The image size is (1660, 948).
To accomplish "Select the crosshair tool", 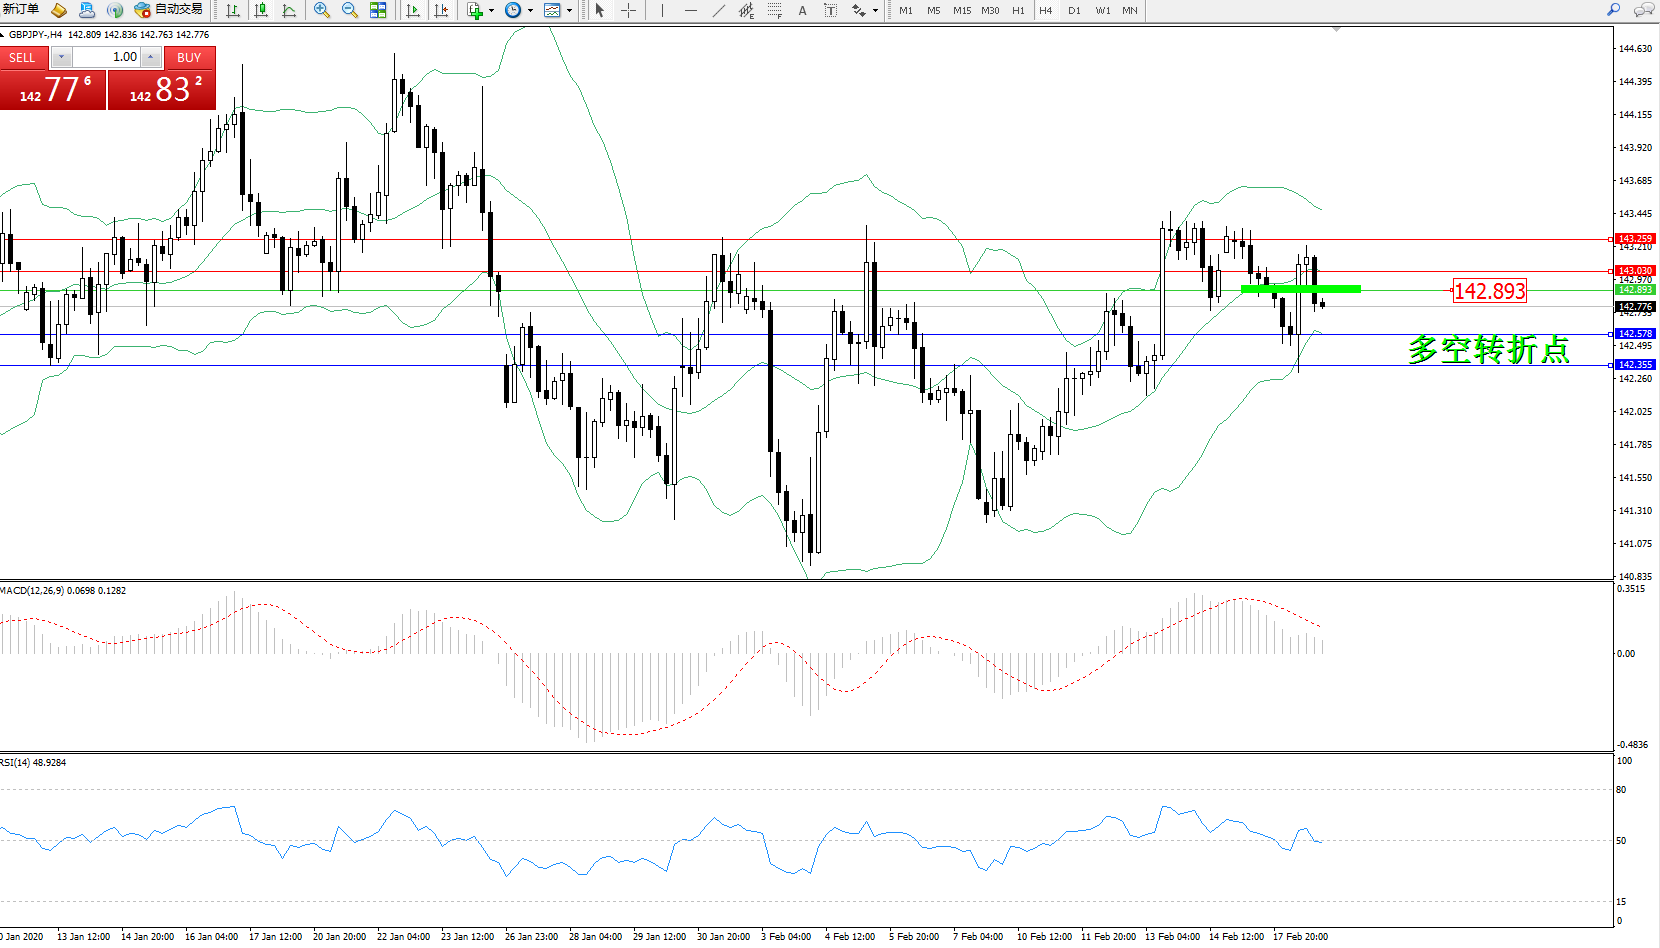I will pyautogui.click(x=628, y=10).
